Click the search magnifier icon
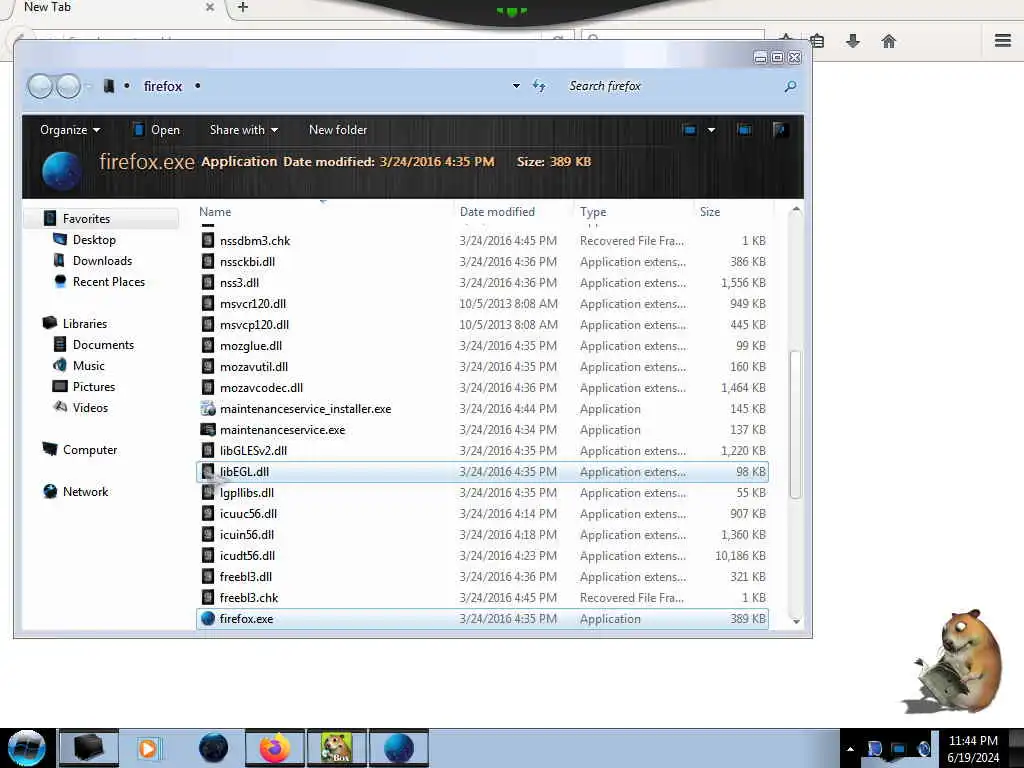This screenshot has width=1024, height=768. pyautogui.click(x=790, y=86)
